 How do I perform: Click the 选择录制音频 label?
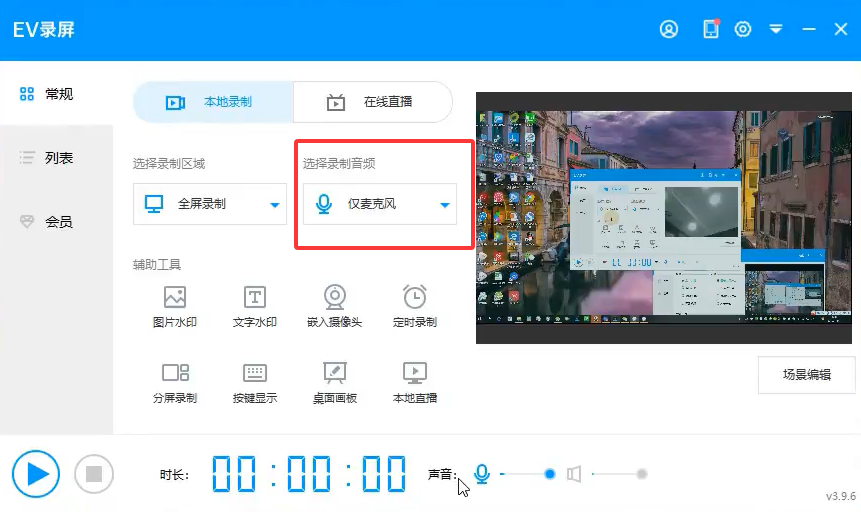click(339, 164)
